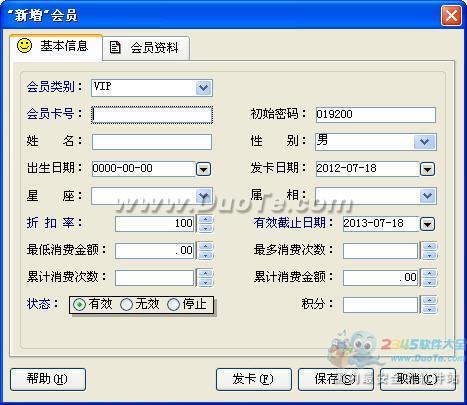The width and height of the screenshot is (467, 405).
Task: Select the 有效 status radio button
Action: 79,304
